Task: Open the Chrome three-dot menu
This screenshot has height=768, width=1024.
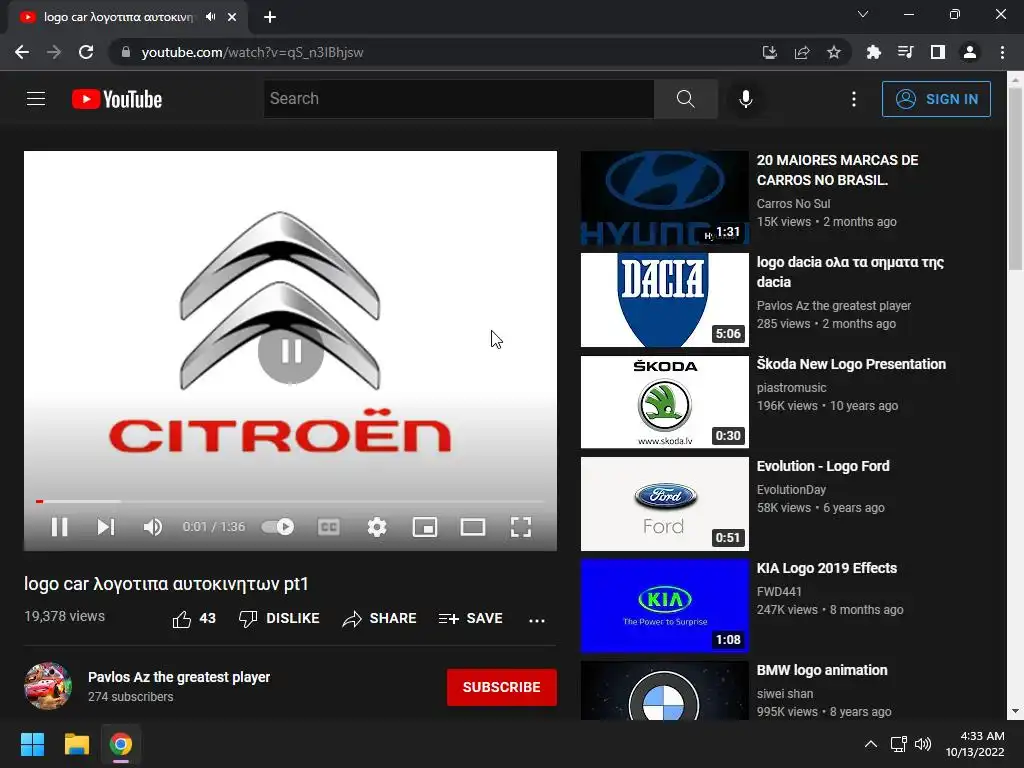Action: click(x=1002, y=52)
